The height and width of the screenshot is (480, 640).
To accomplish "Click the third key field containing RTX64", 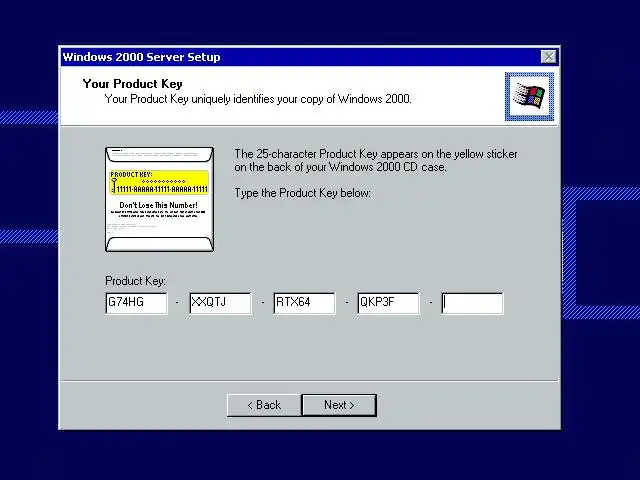I will coord(304,303).
